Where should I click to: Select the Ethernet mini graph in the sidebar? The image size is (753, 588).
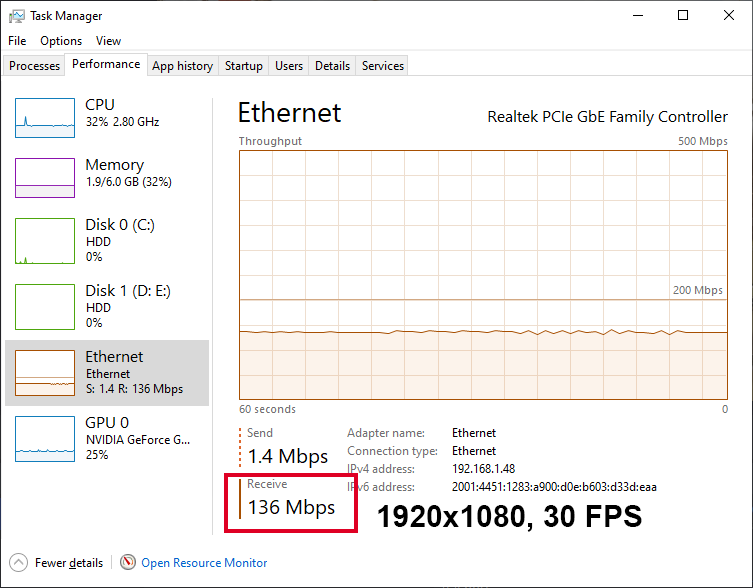point(45,373)
